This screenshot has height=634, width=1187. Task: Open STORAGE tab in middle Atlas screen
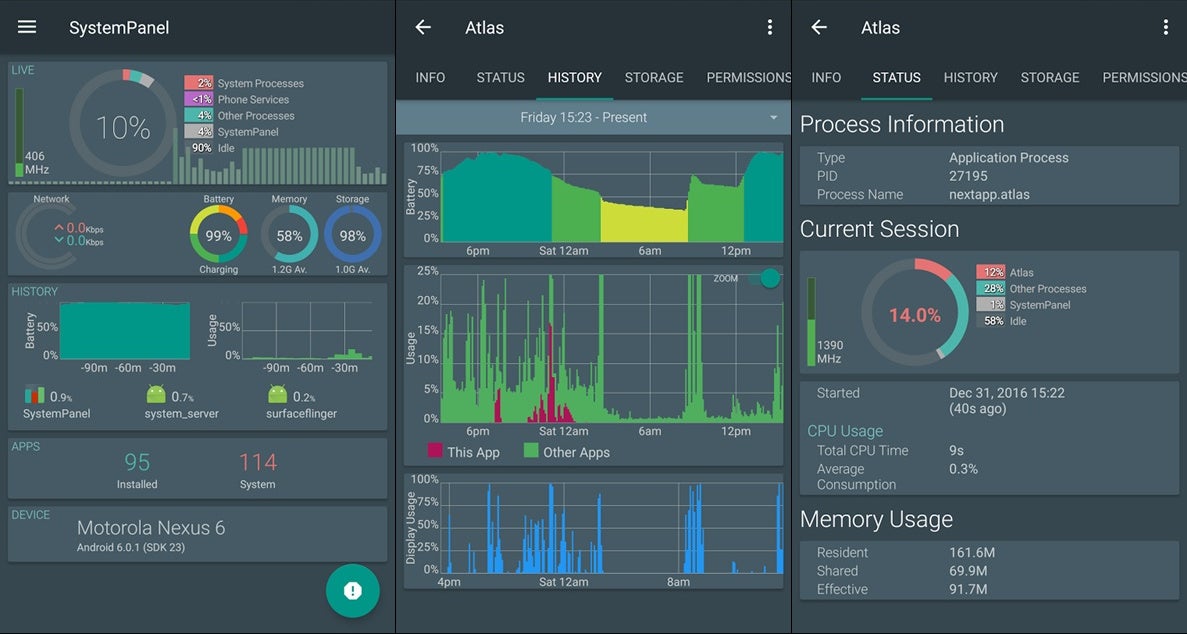tap(654, 77)
